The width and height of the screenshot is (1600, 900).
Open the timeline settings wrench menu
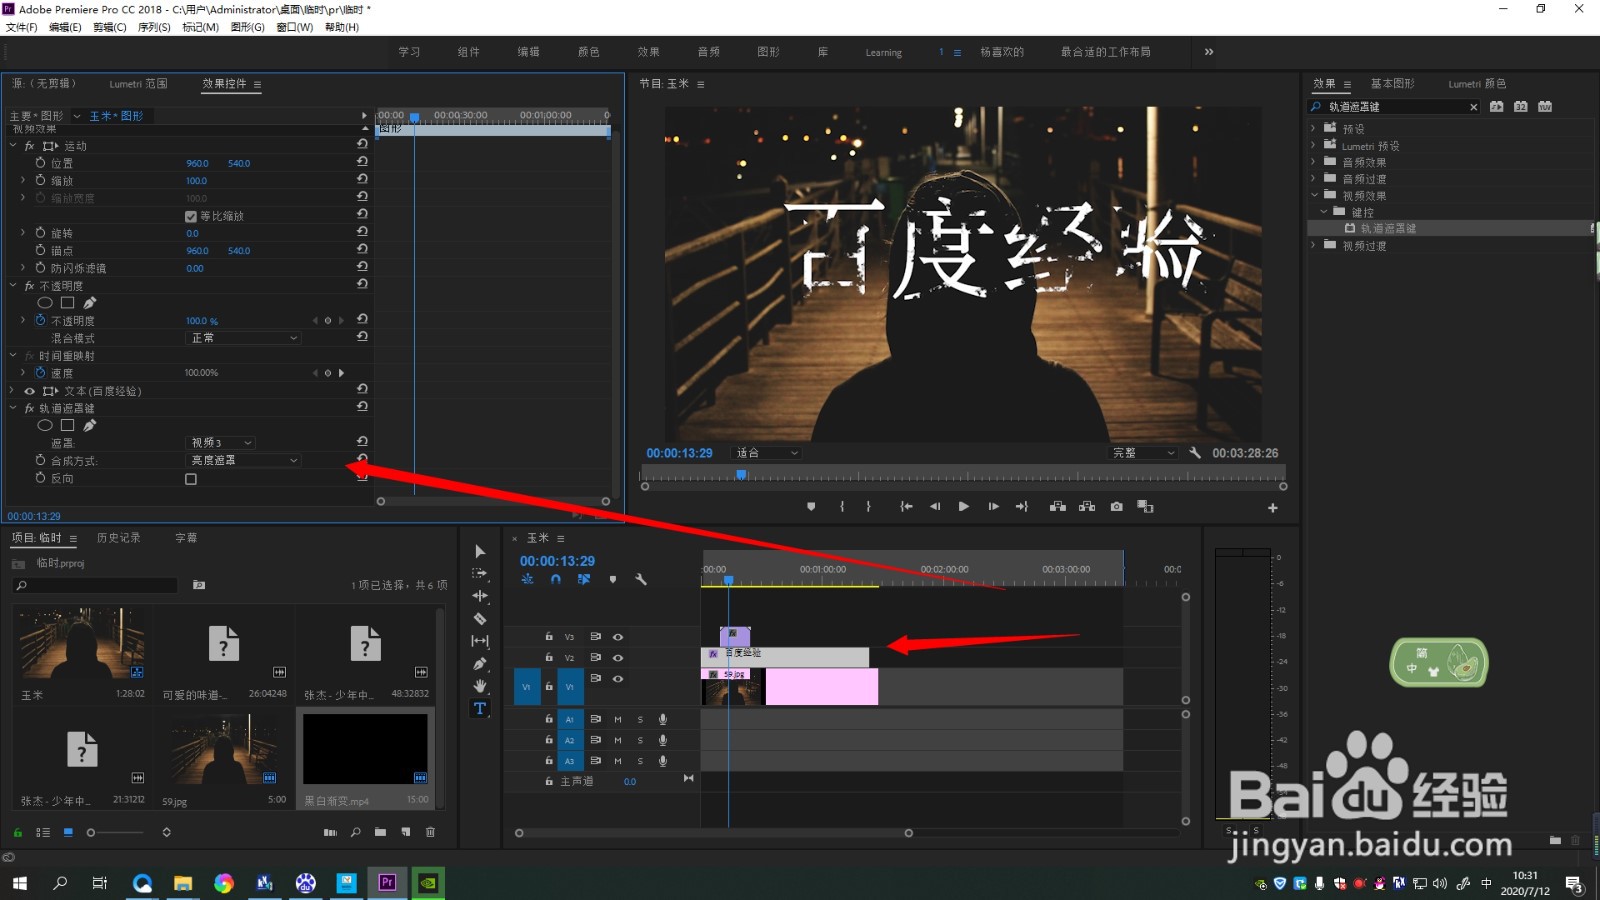(641, 579)
